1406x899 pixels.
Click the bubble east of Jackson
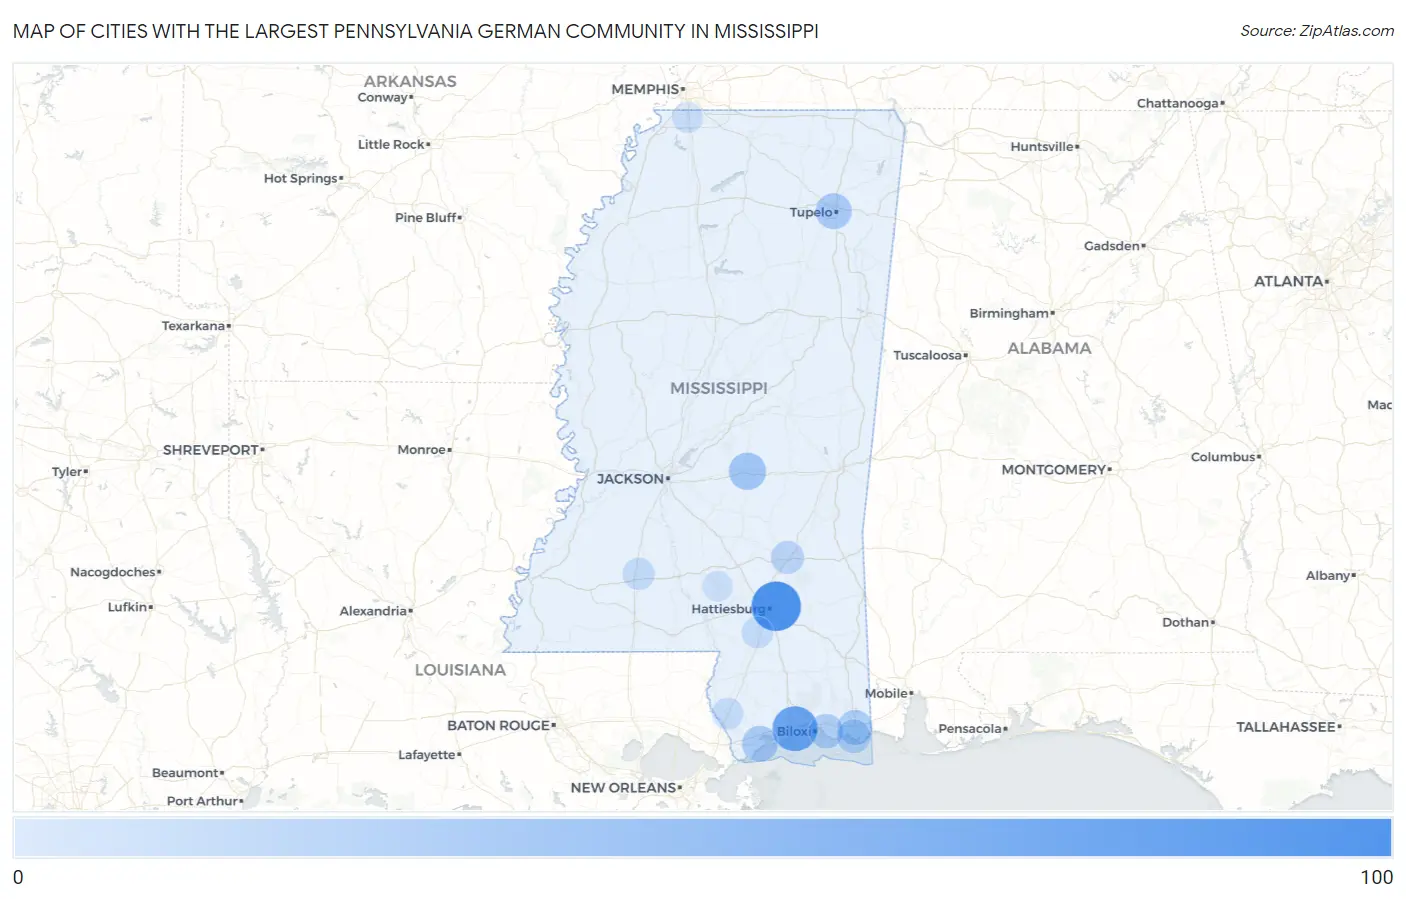pos(747,471)
